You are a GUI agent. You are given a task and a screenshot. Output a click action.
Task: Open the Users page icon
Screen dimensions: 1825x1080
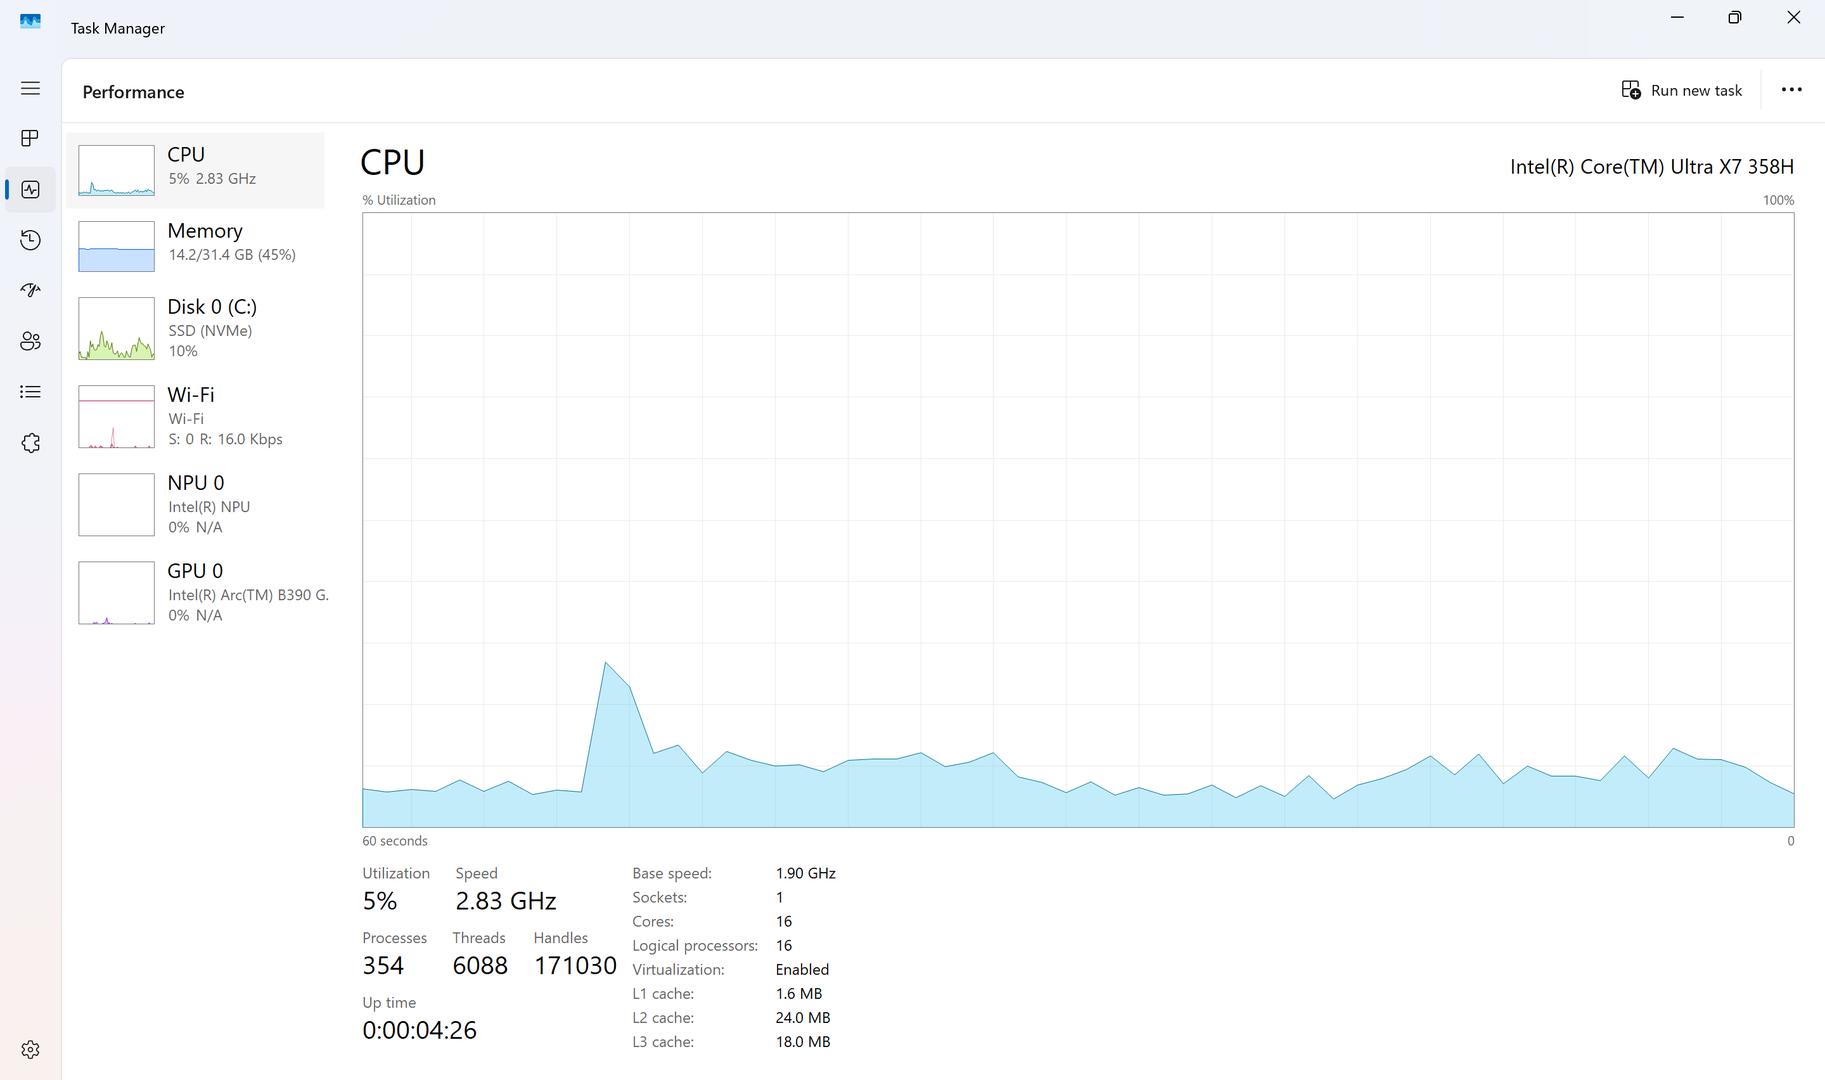point(30,341)
